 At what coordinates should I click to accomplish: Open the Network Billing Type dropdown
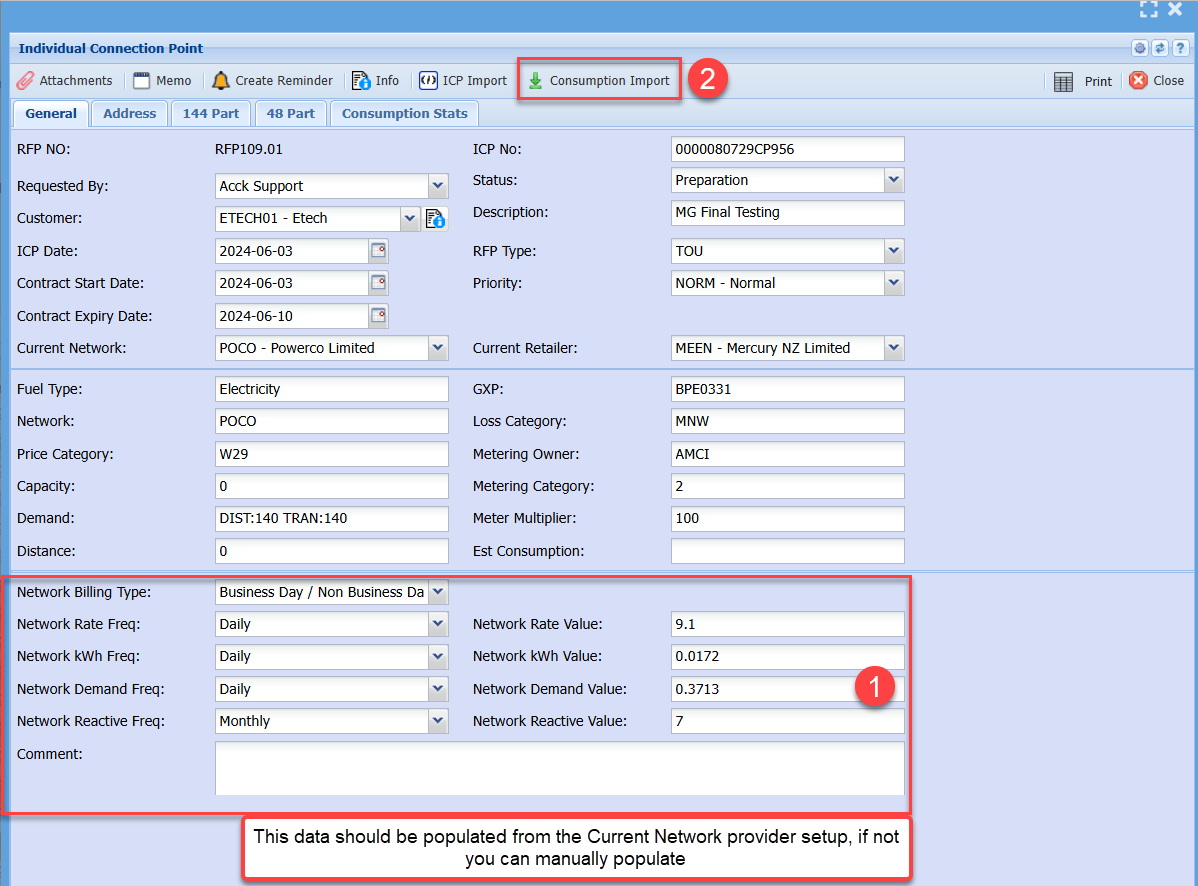(437, 592)
